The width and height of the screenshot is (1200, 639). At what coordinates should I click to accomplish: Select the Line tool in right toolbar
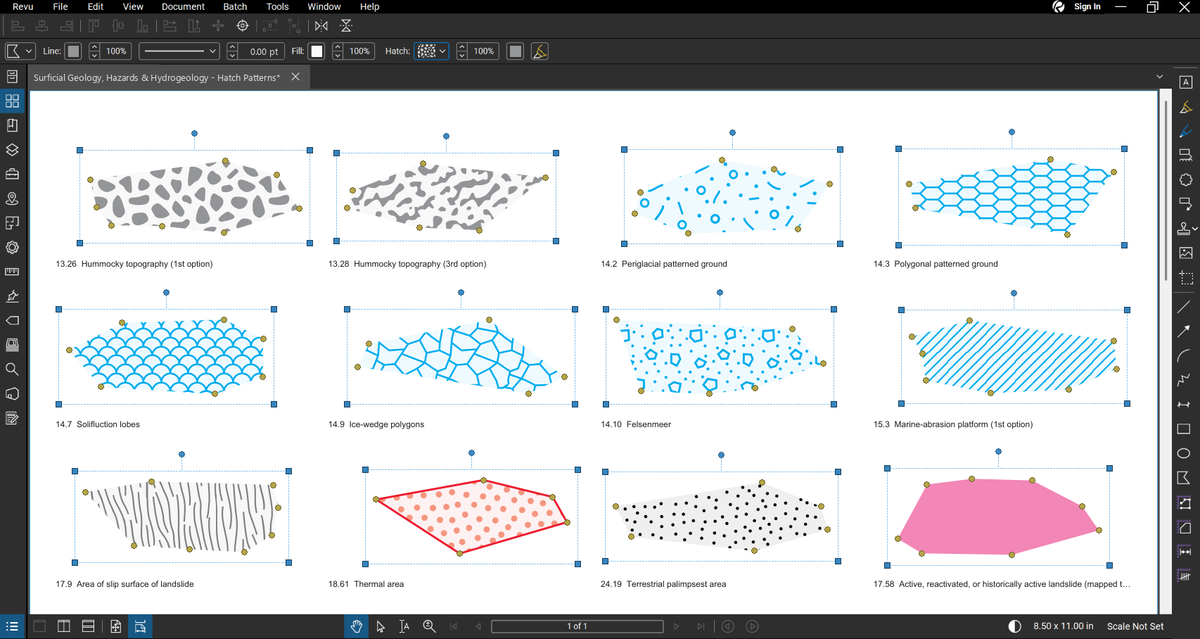point(1185,307)
